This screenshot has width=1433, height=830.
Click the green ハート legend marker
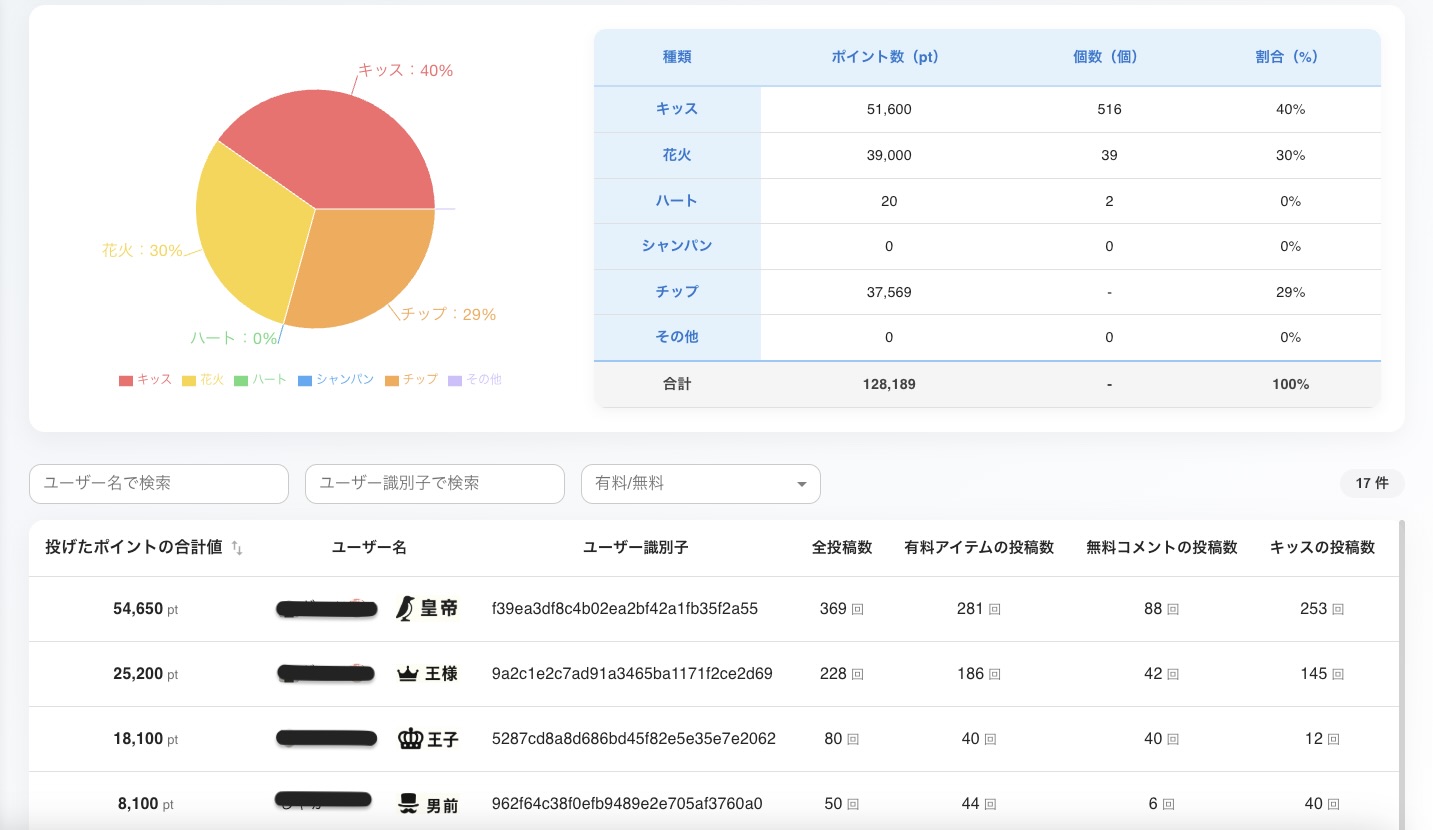[x=241, y=379]
